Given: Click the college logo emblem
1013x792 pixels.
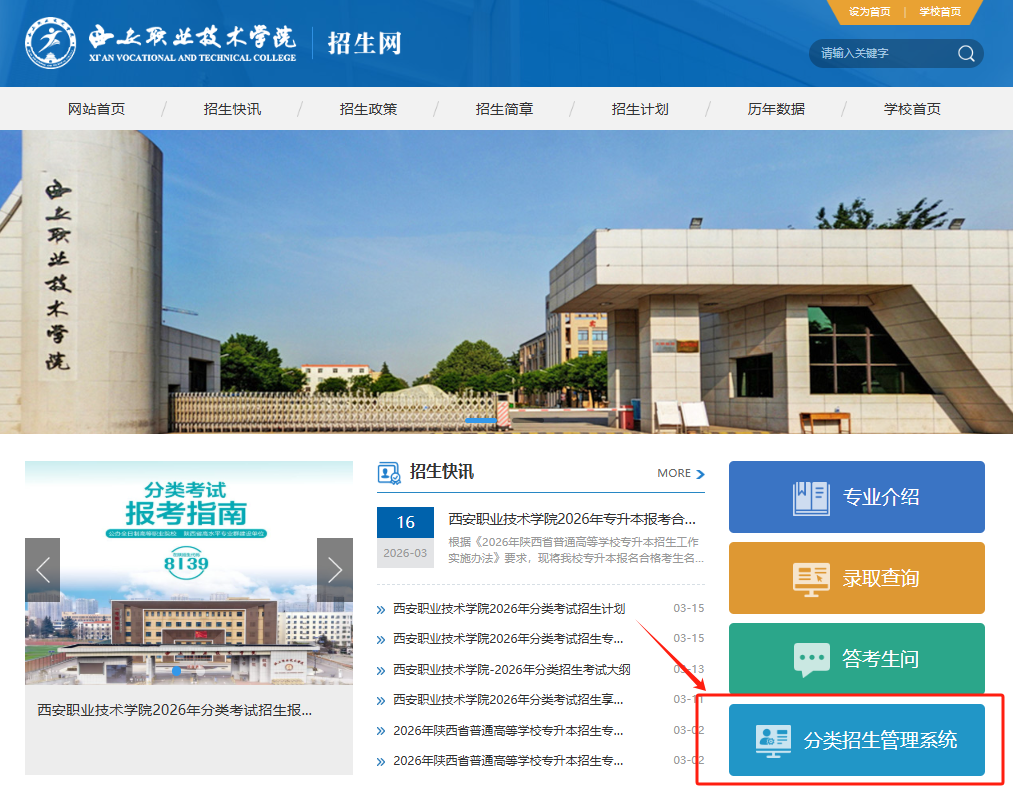Looking at the screenshot, I should [x=50, y=43].
